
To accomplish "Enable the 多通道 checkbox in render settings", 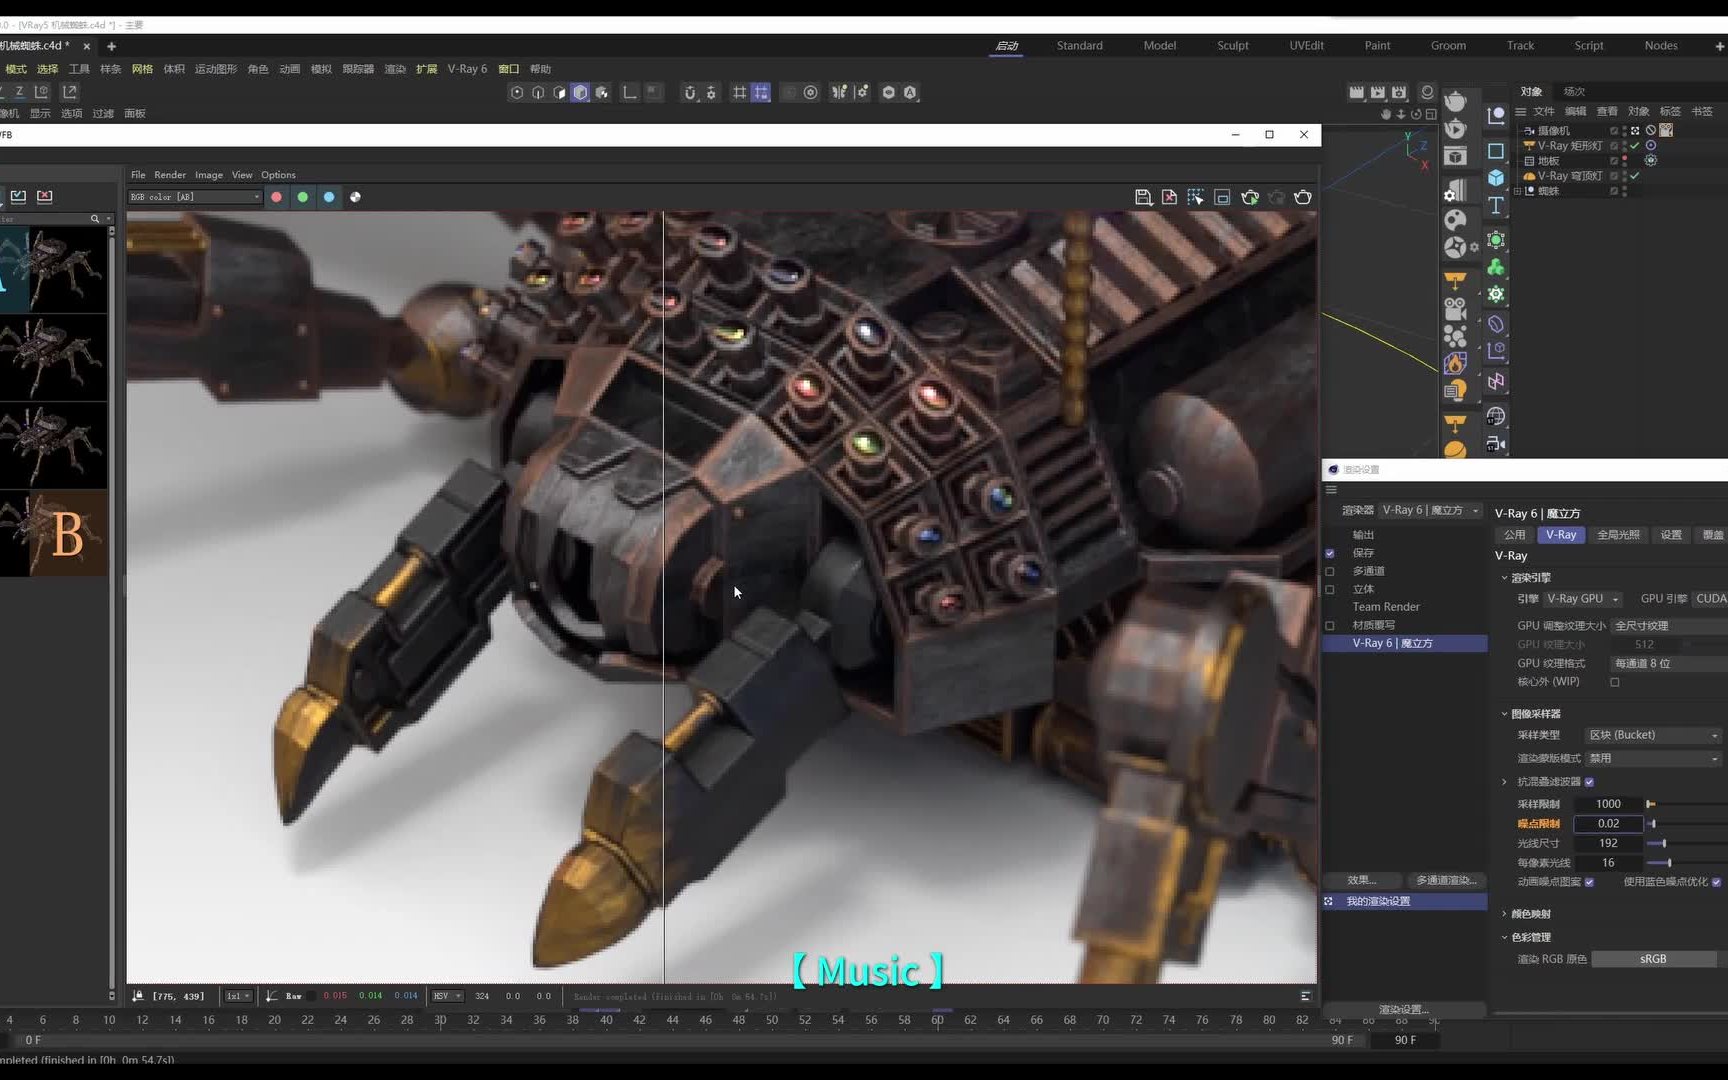I will 1330,571.
